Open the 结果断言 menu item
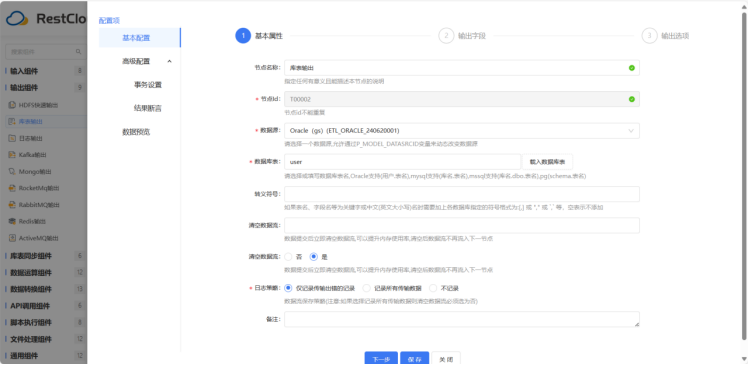748x365 pixels. point(148,108)
